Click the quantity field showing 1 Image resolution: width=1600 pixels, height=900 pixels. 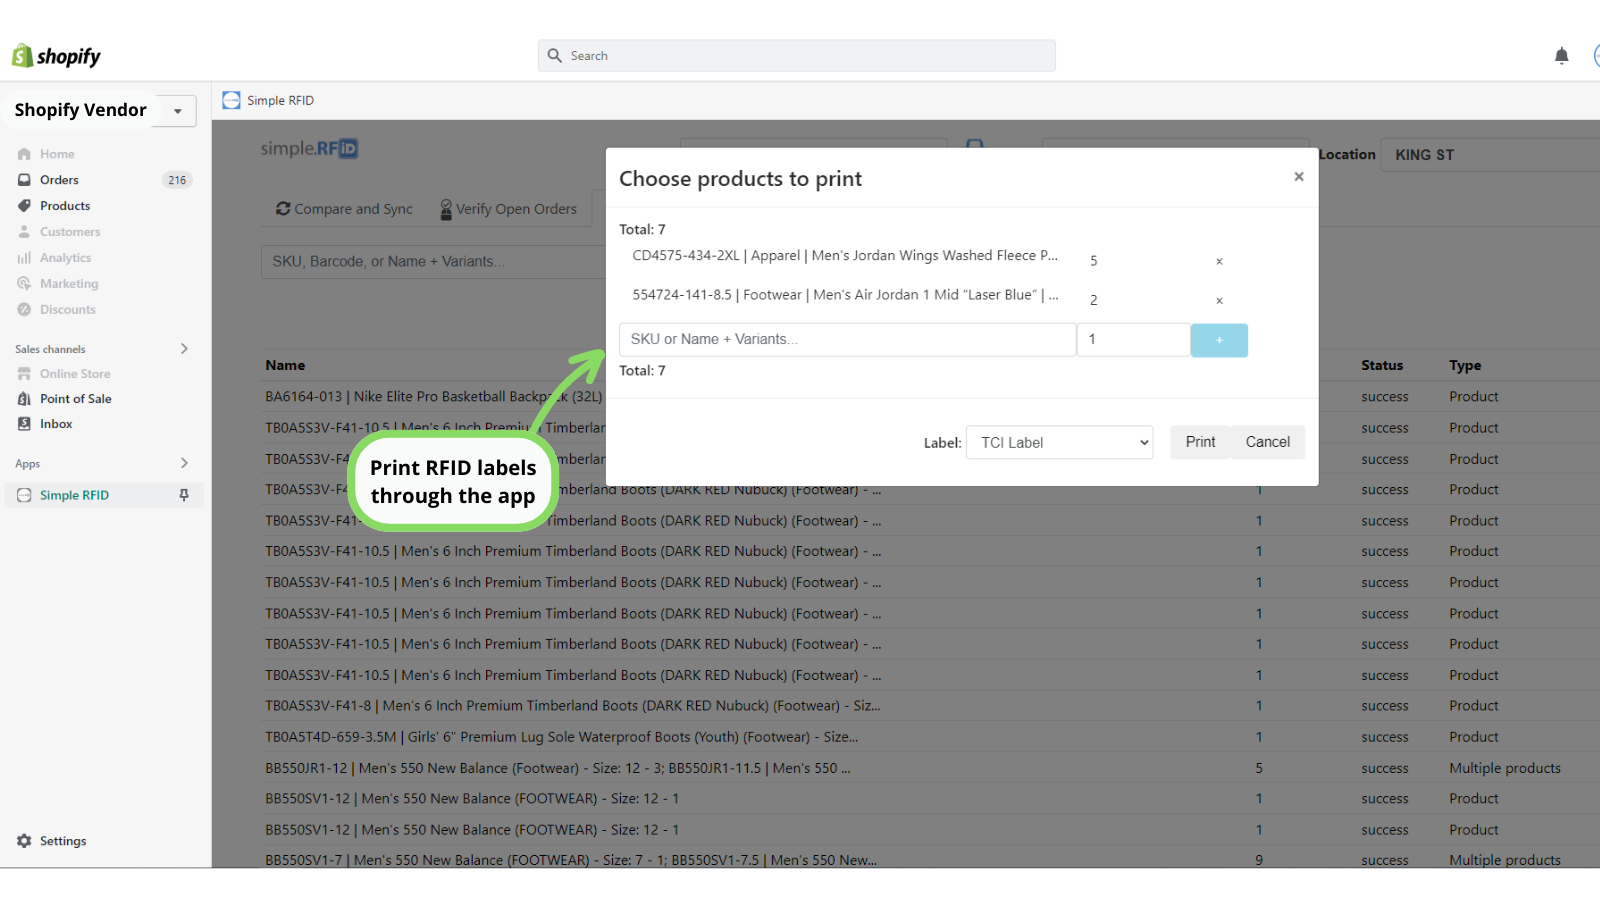(x=1133, y=340)
